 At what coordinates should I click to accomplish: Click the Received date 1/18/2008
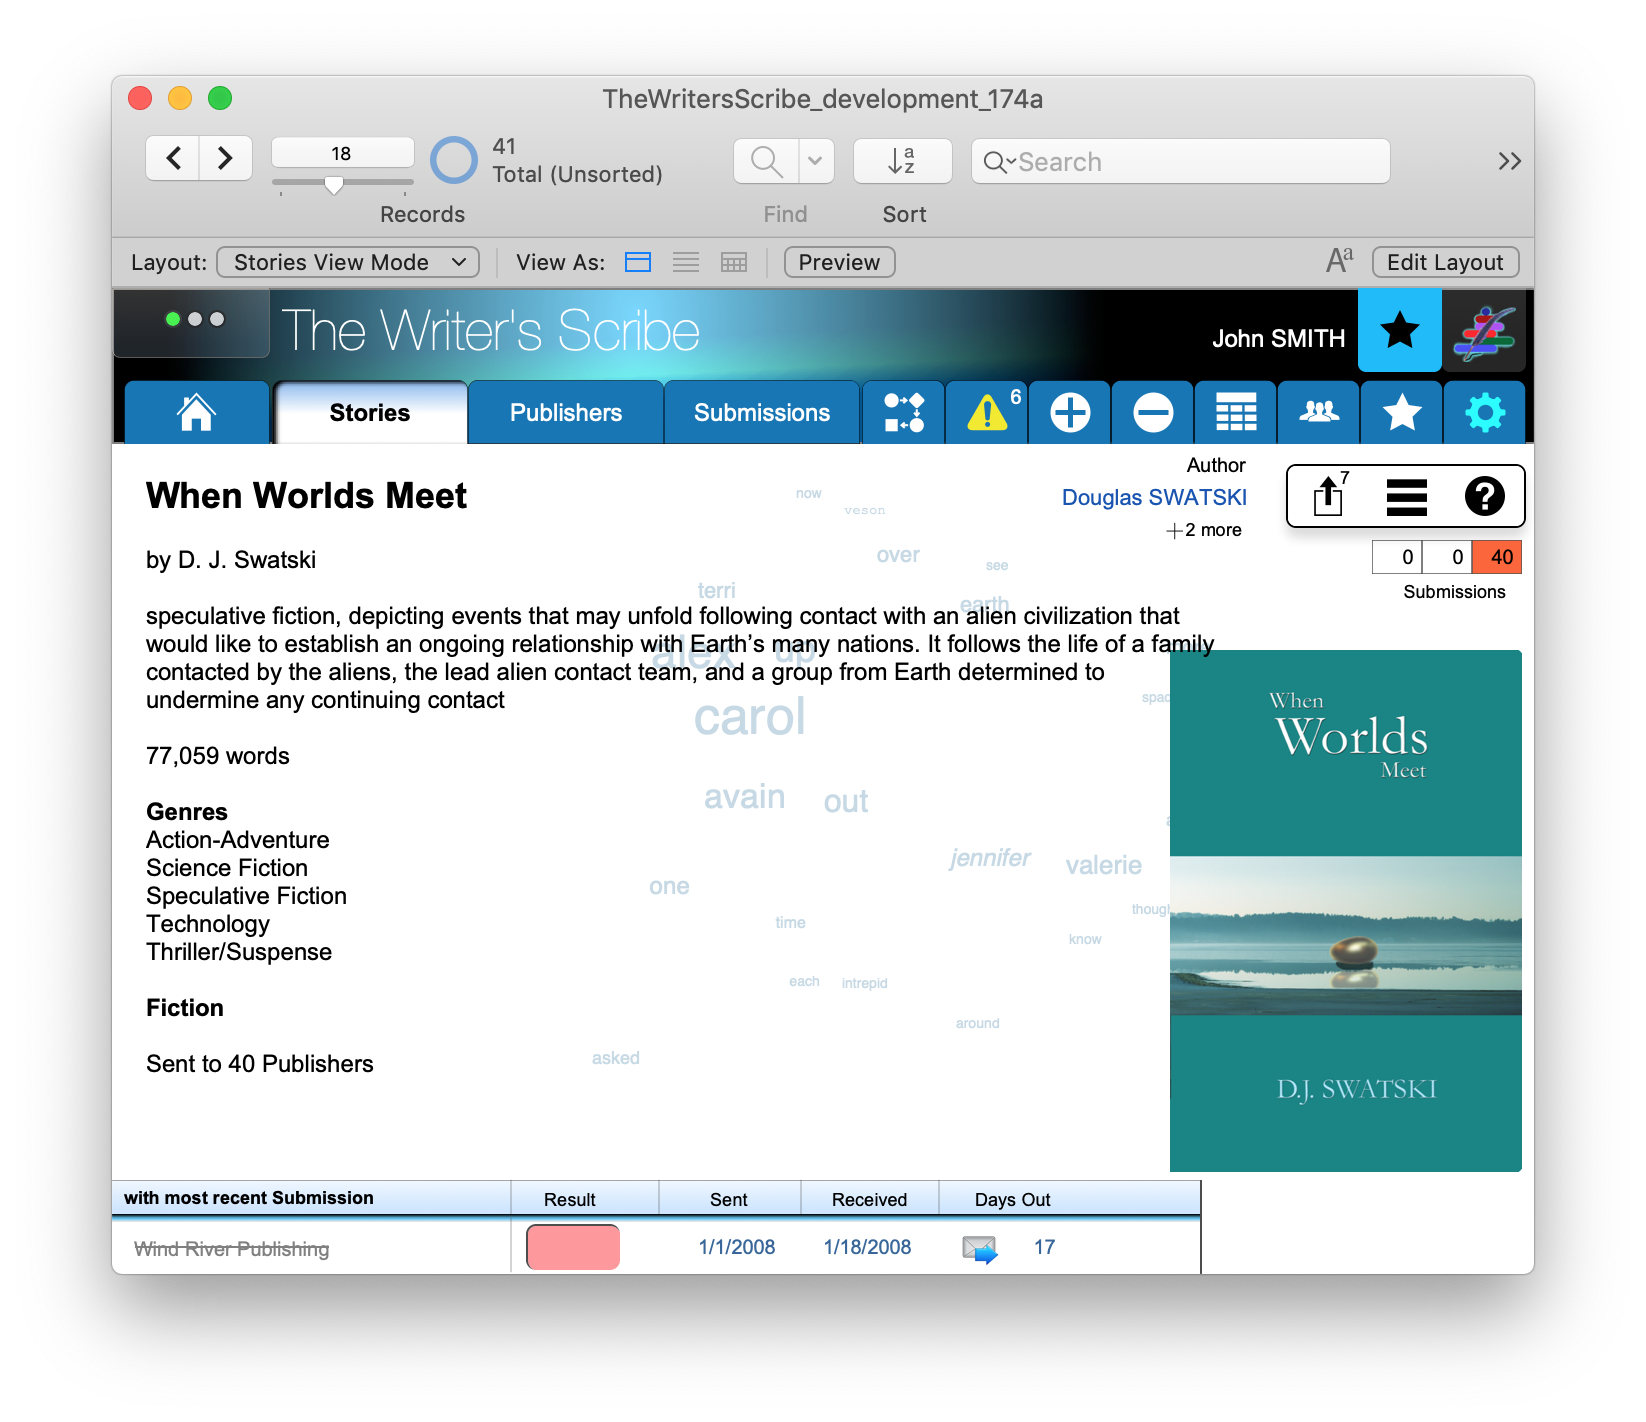[867, 1247]
